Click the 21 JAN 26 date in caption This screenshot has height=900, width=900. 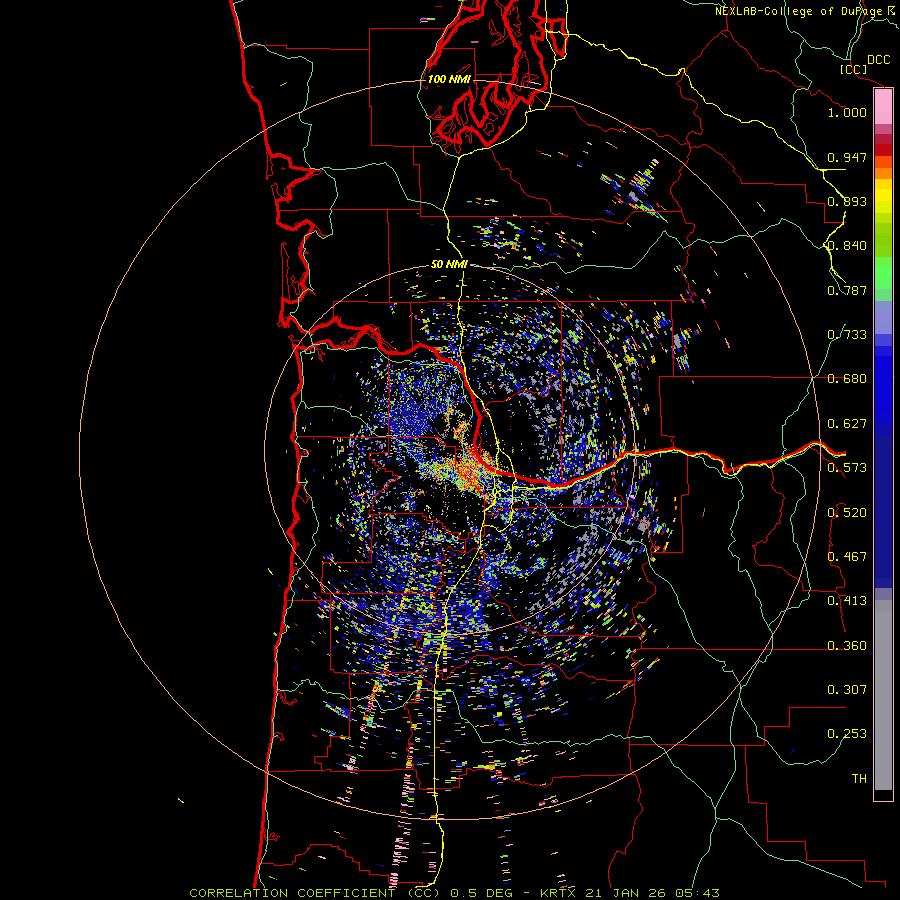[x=626, y=893]
